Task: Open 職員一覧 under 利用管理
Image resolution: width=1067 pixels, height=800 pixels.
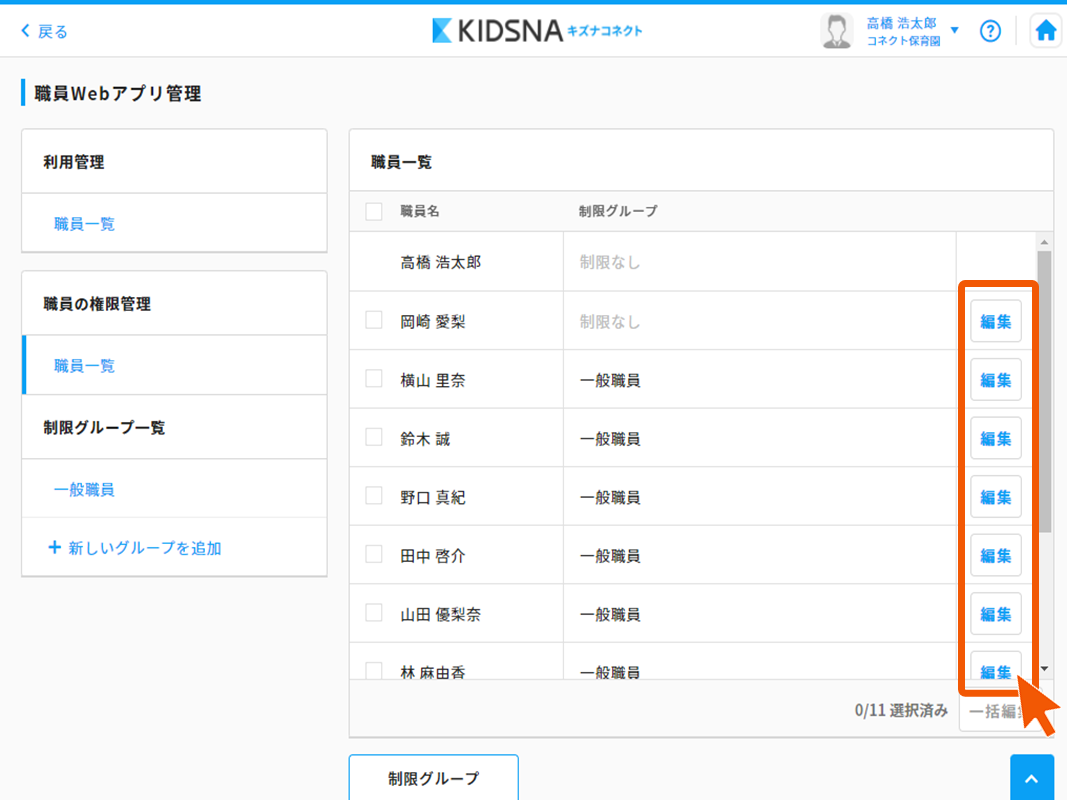Action: pyautogui.click(x=85, y=224)
